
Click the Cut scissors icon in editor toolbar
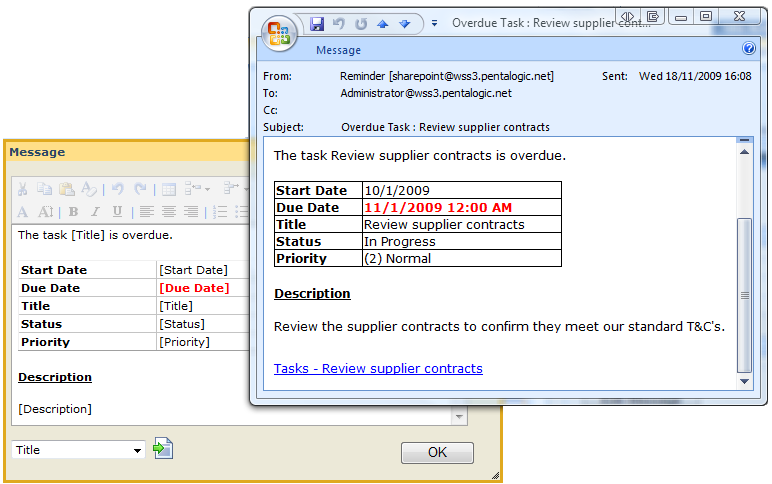(22, 189)
